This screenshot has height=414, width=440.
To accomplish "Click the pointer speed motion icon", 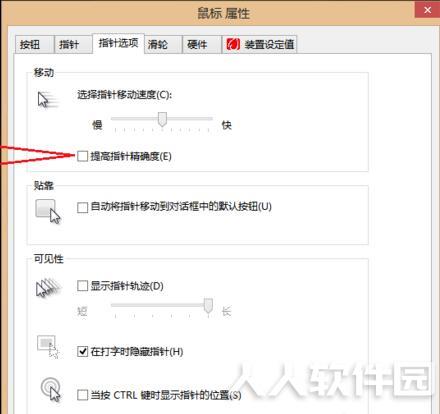I will pyautogui.click(x=48, y=100).
